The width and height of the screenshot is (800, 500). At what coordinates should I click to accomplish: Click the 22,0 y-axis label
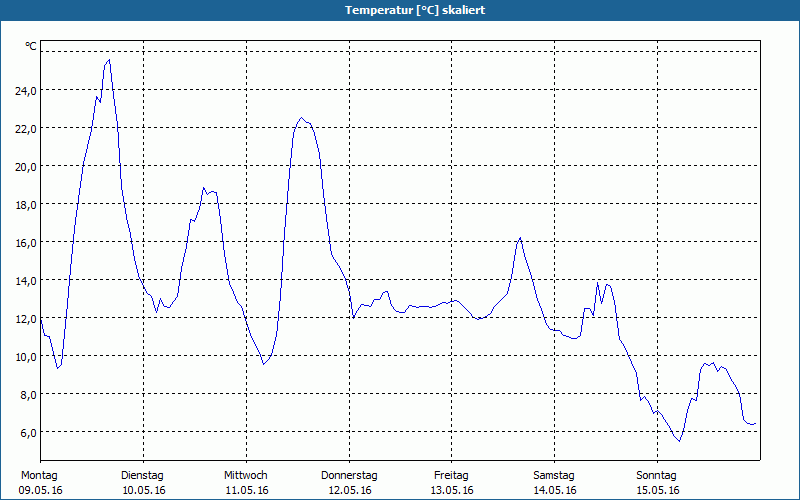coord(26,129)
